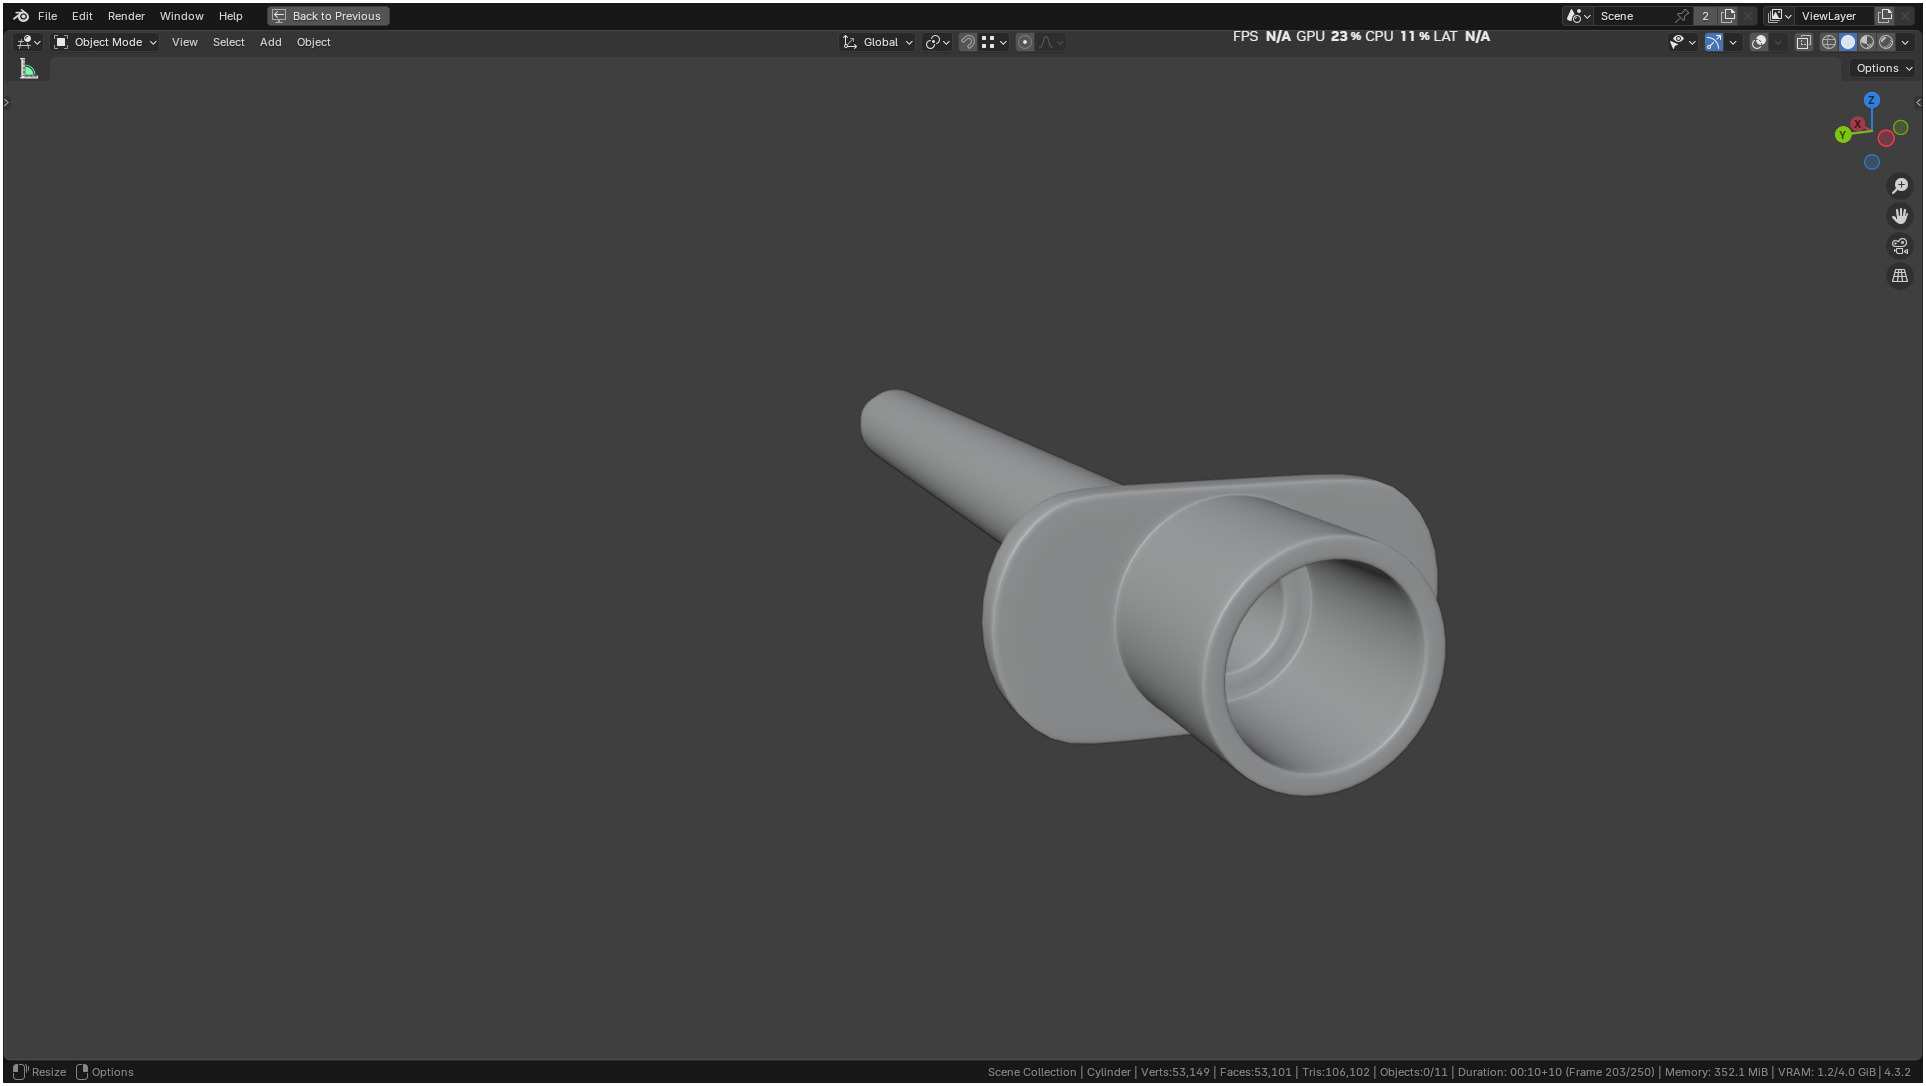The width and height of the screenshot is (1926, 1086).
Task: Click the ViewLayer name field
Action: point(1835,16)
